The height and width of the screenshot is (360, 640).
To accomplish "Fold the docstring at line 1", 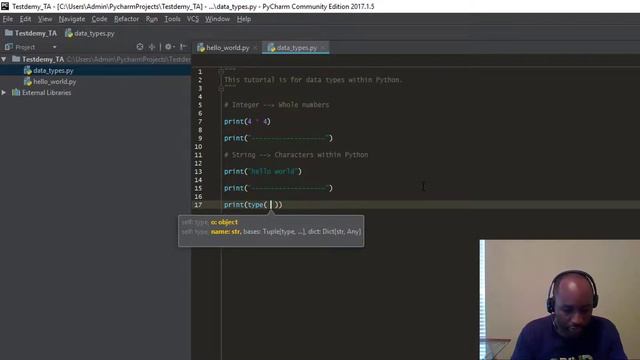I will tap(221, 71).
